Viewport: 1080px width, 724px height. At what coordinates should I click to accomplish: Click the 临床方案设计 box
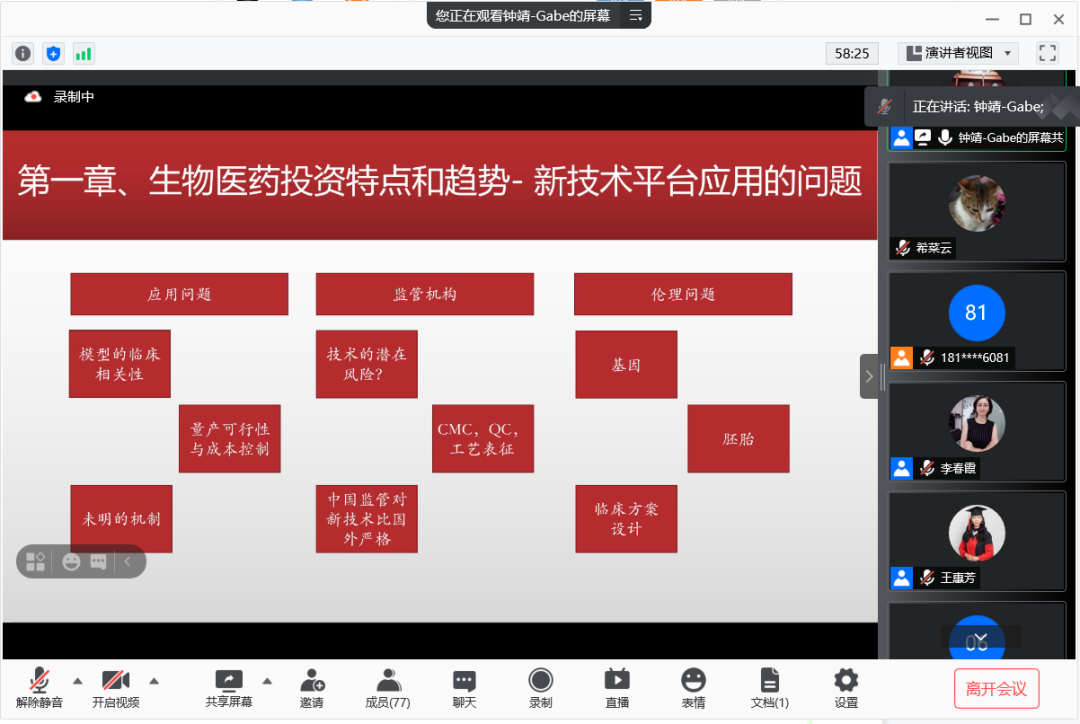tap(626, 519)
